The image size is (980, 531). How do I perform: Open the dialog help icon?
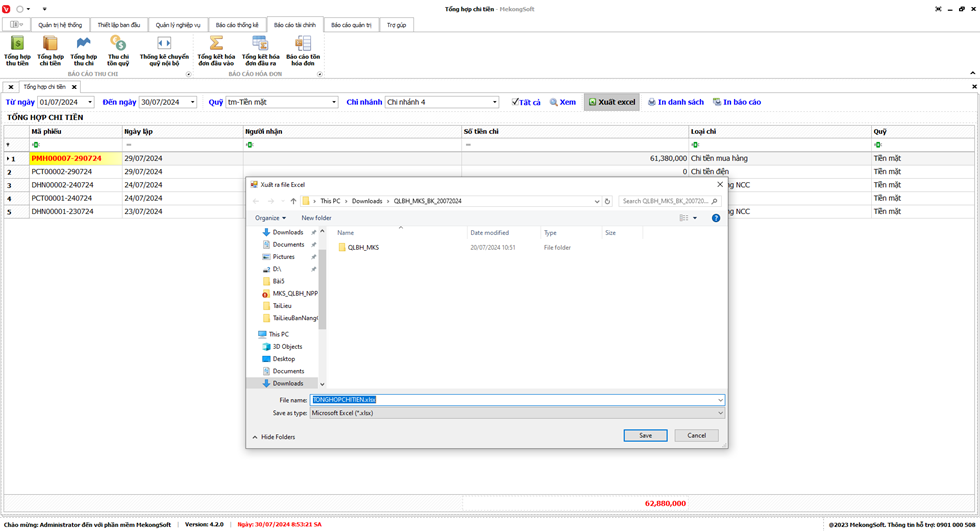click(x=716, y=218)
